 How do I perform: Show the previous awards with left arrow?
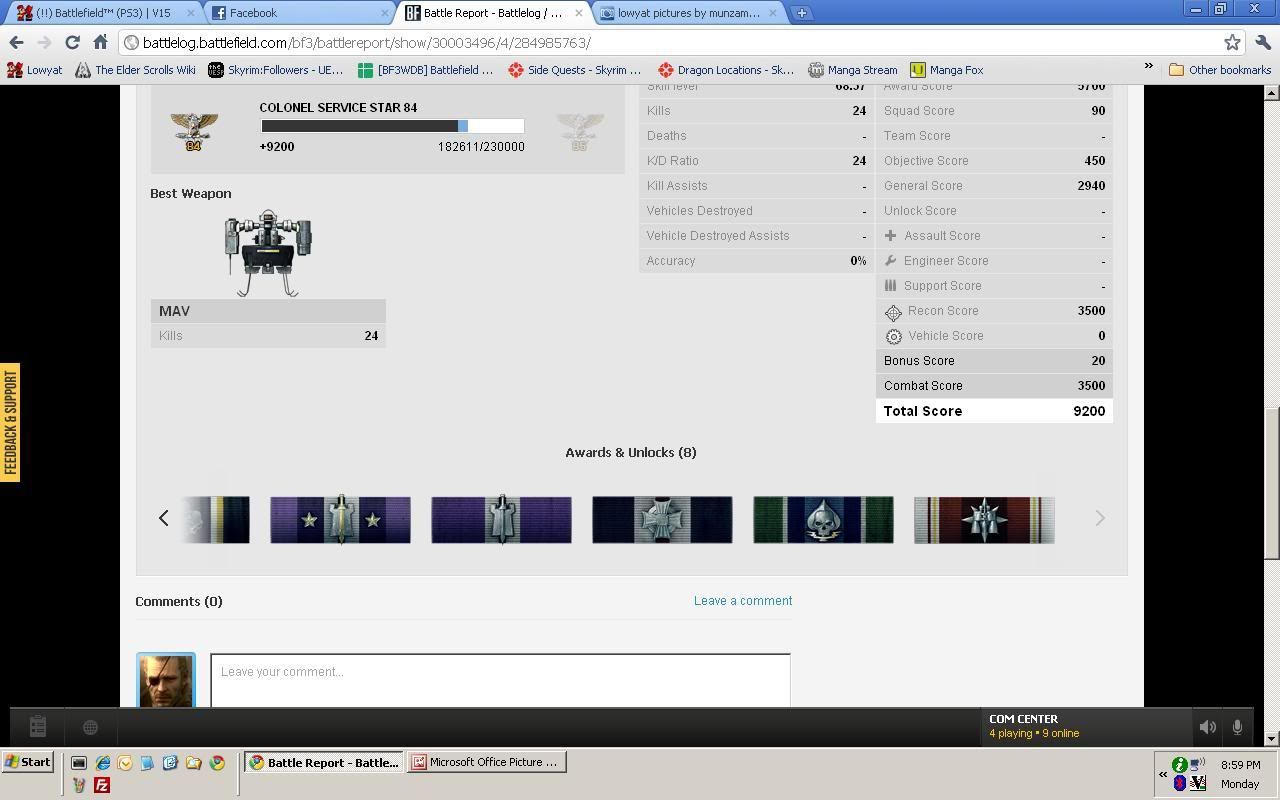click(164, 518)
